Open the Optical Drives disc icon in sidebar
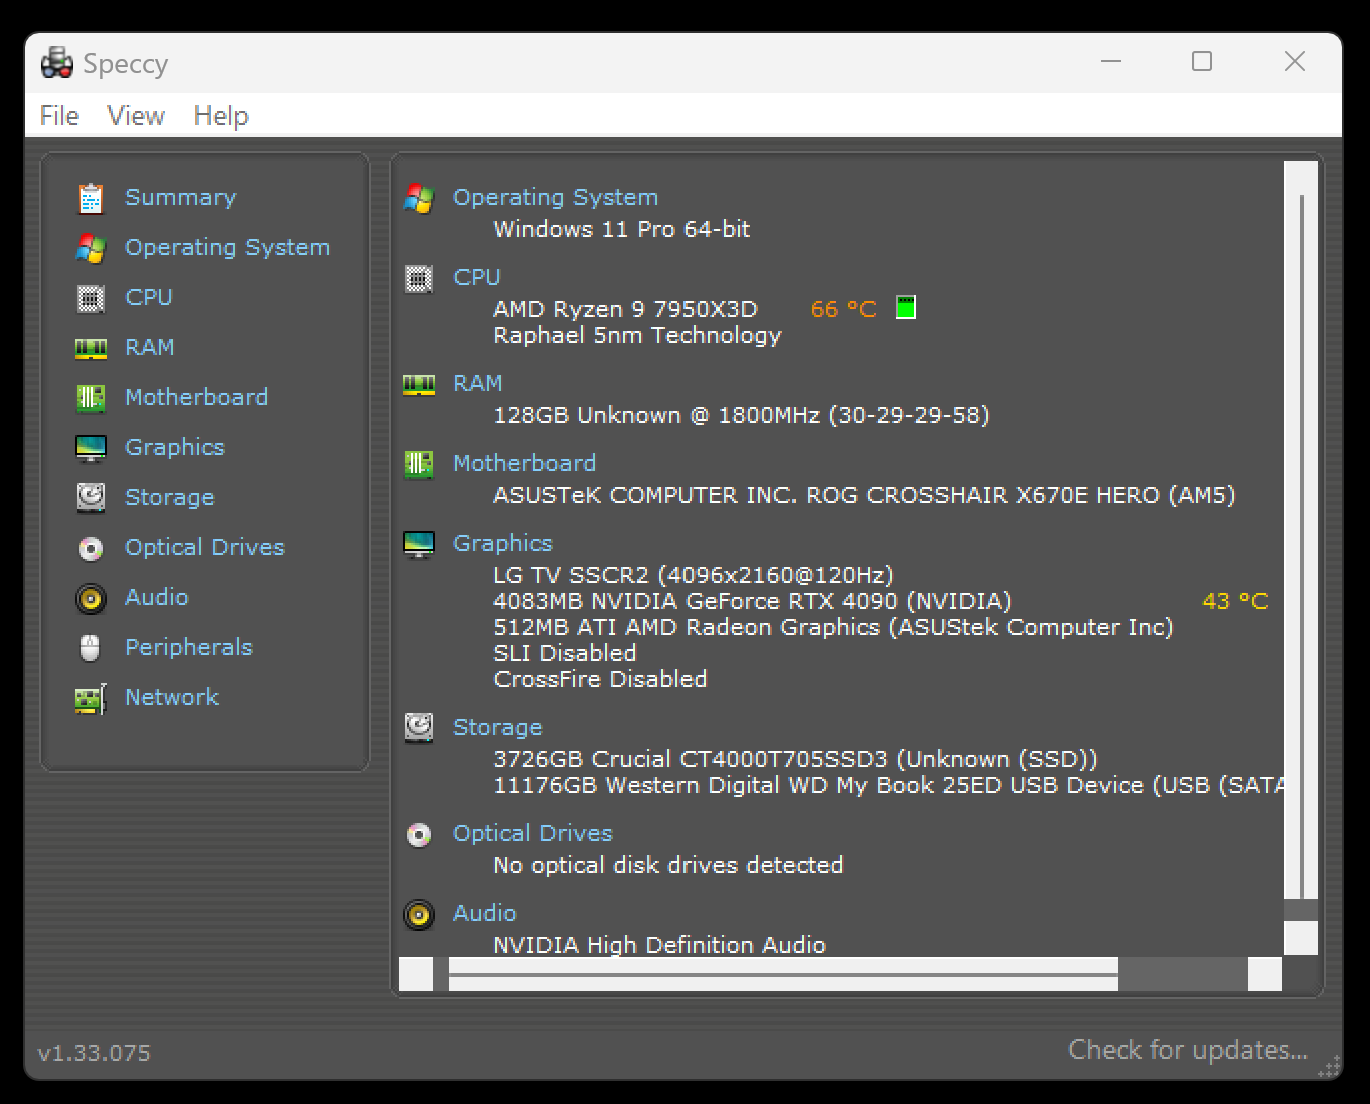 pos(91,548)
